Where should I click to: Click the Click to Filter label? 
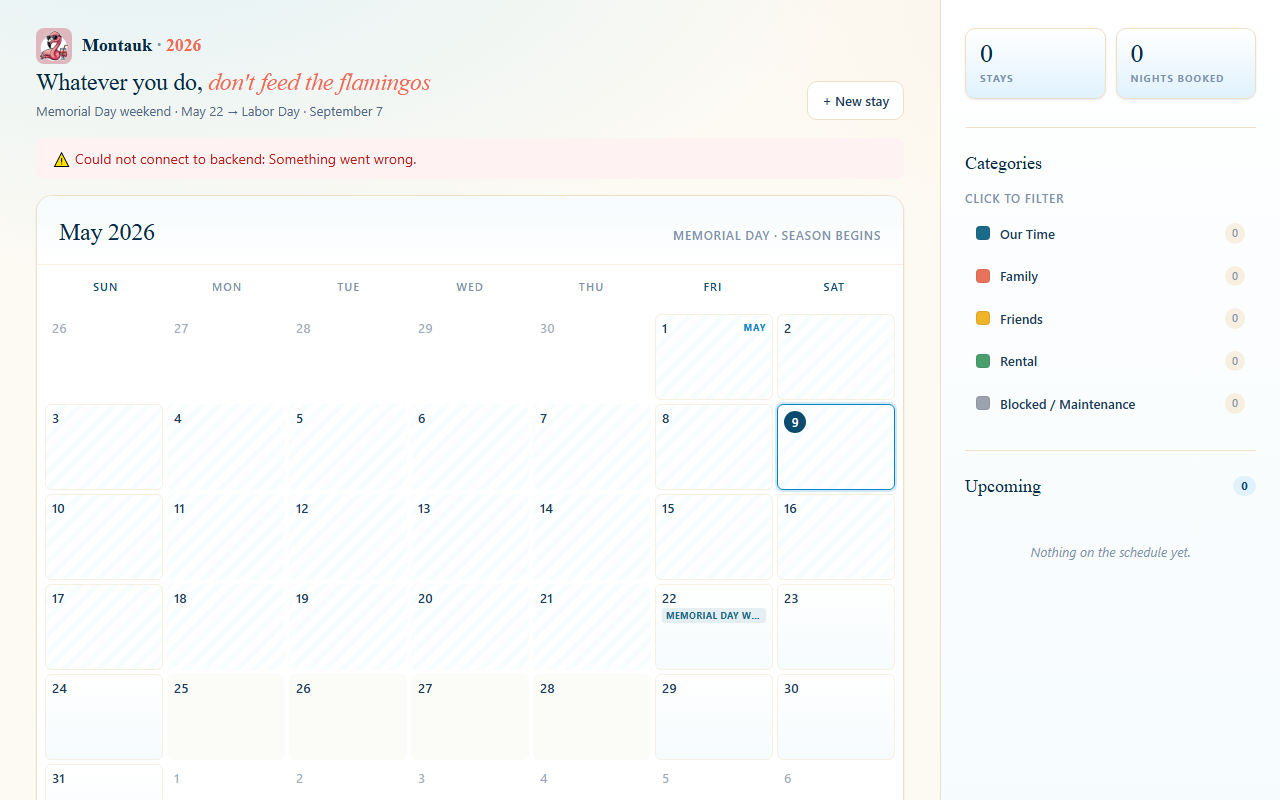[1014, 198]
